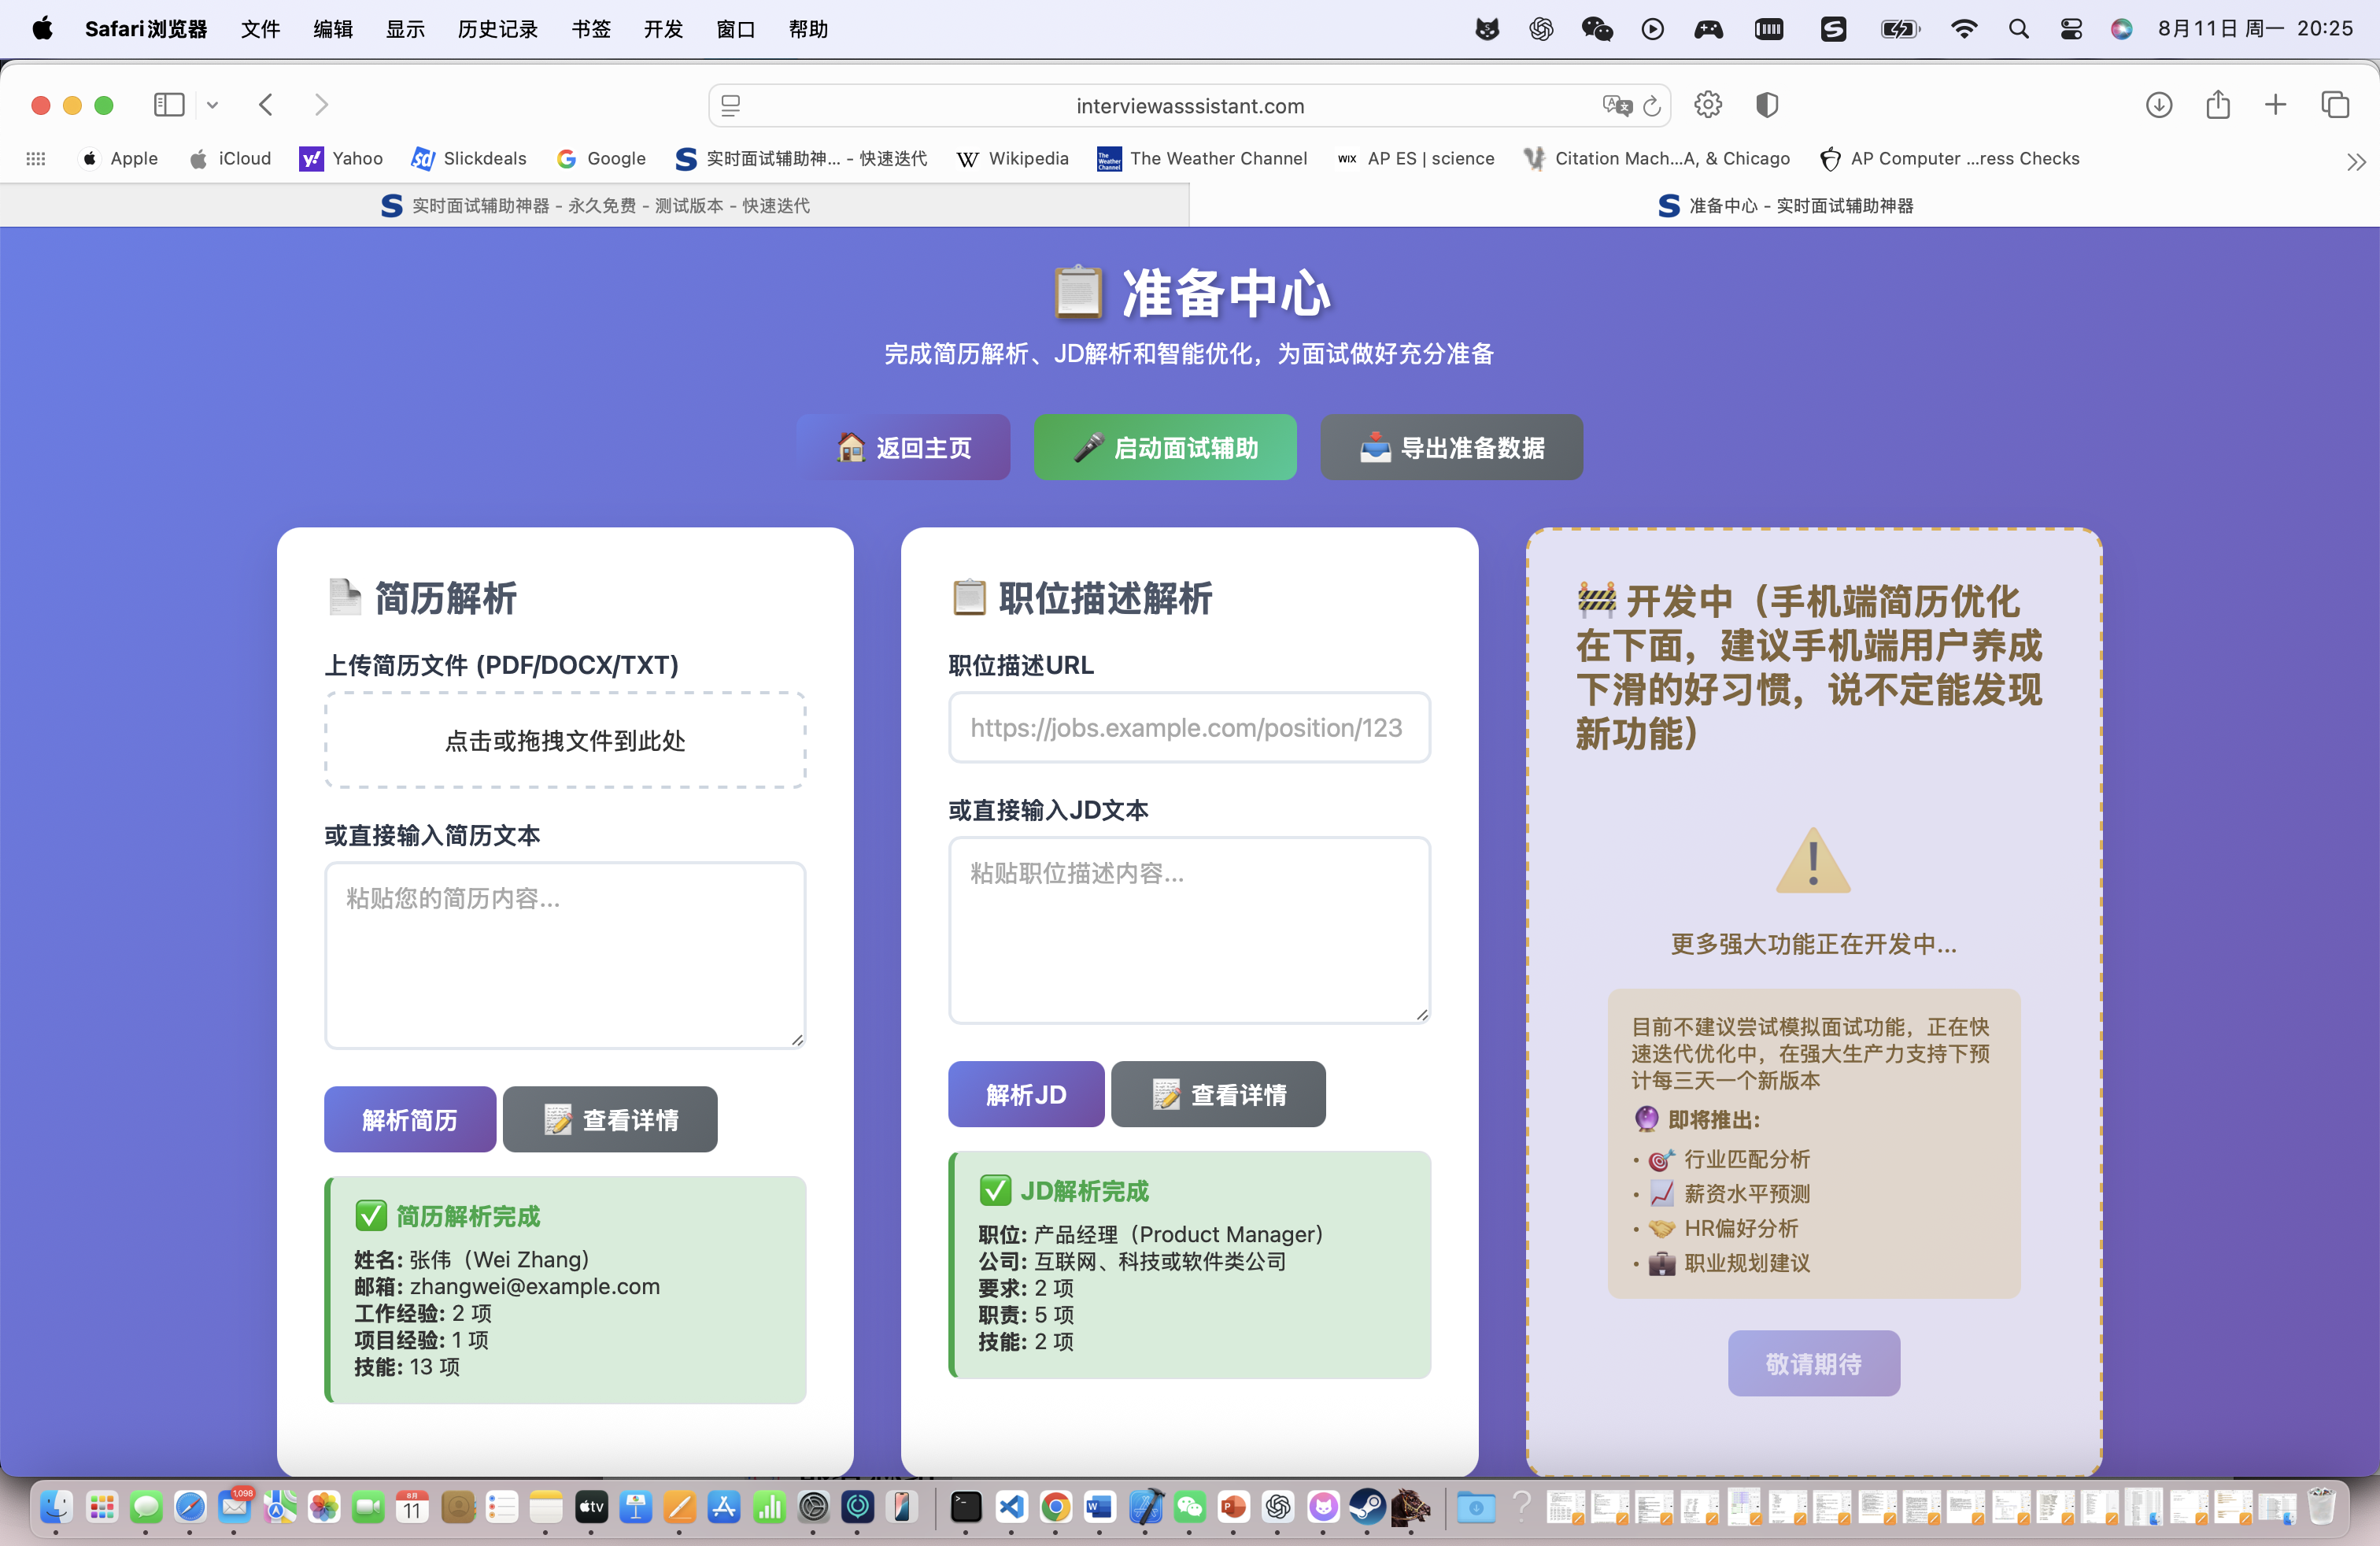This screenshot has height=1546, width=2380.
Task: Open a new tab with plus icon
Action: tap(2275, 105)
